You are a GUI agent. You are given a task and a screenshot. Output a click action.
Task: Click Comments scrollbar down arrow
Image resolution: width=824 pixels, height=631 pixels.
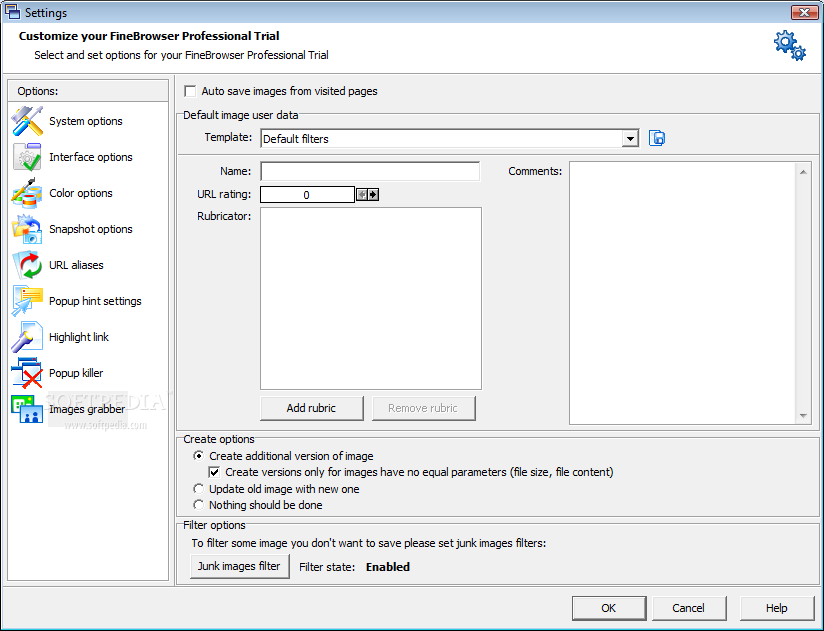coord(803,415)
